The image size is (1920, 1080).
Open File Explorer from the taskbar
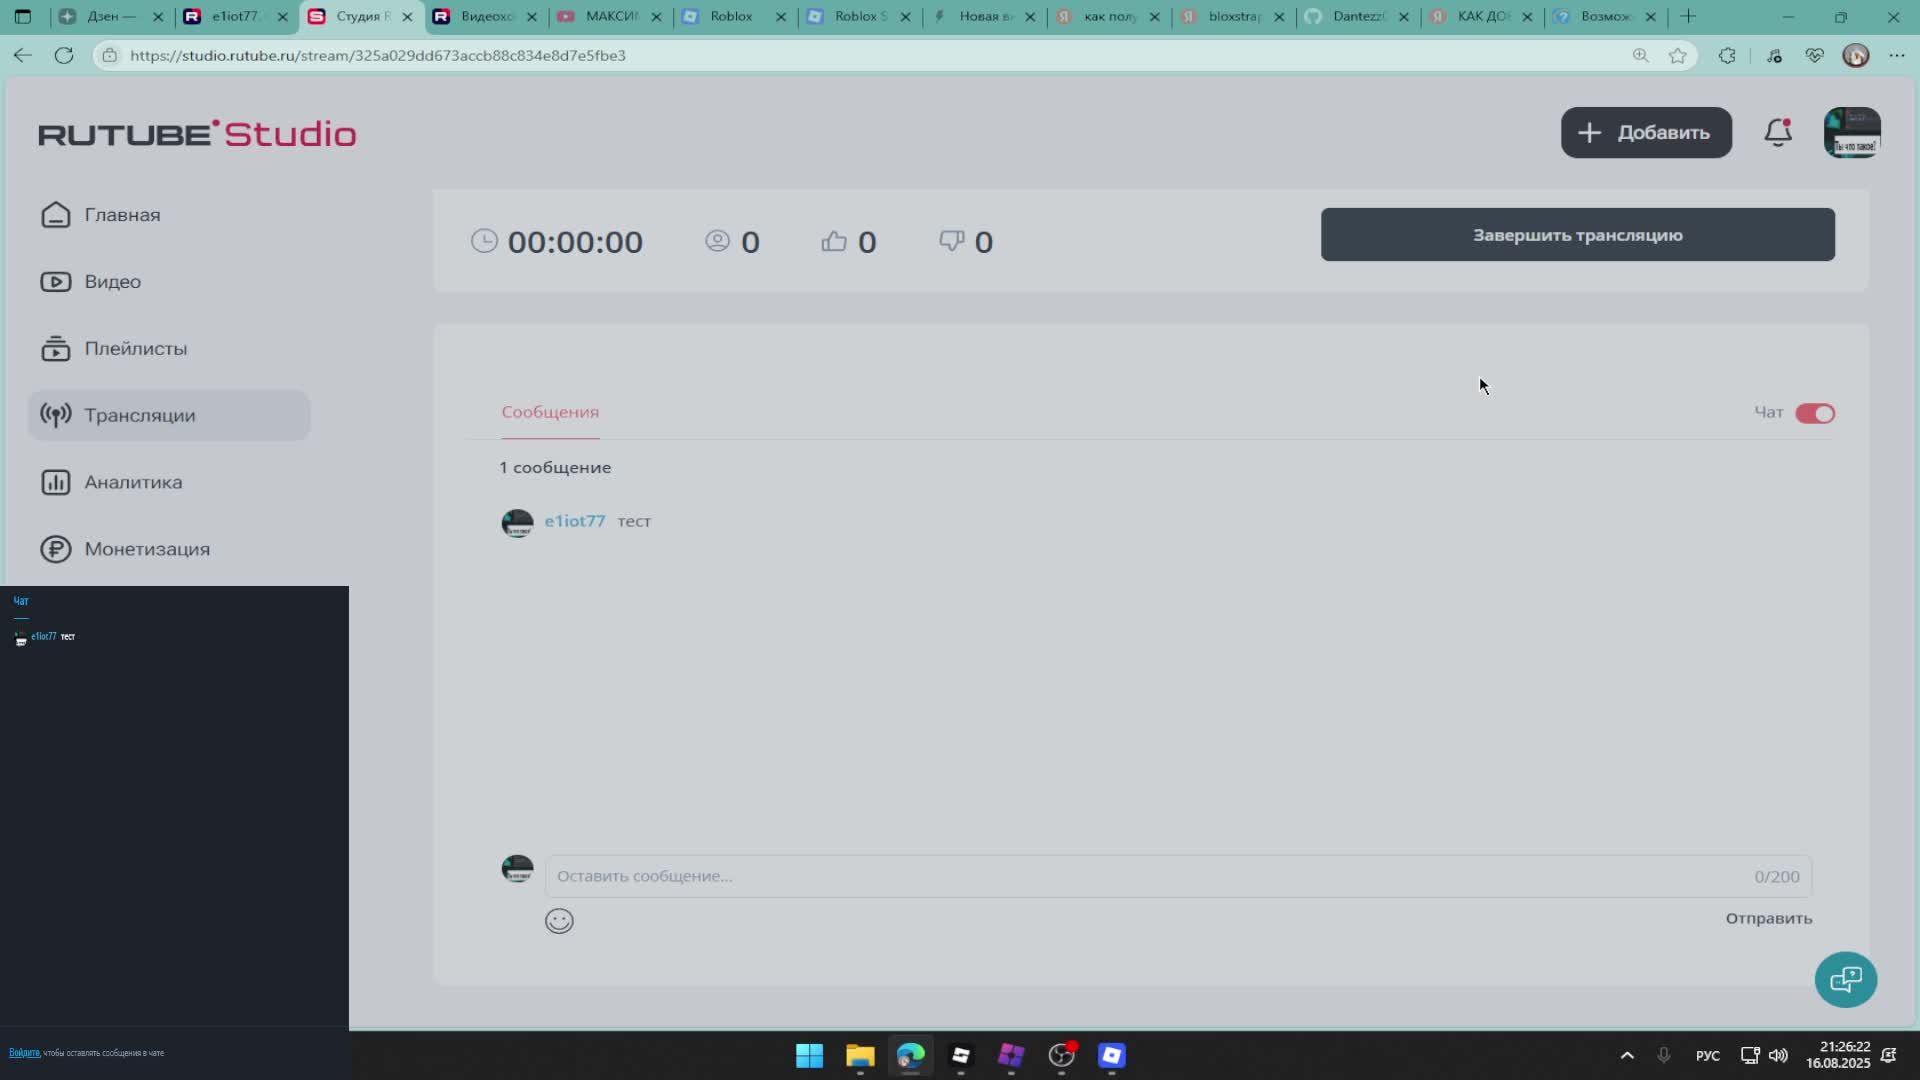pos(860,1056)
